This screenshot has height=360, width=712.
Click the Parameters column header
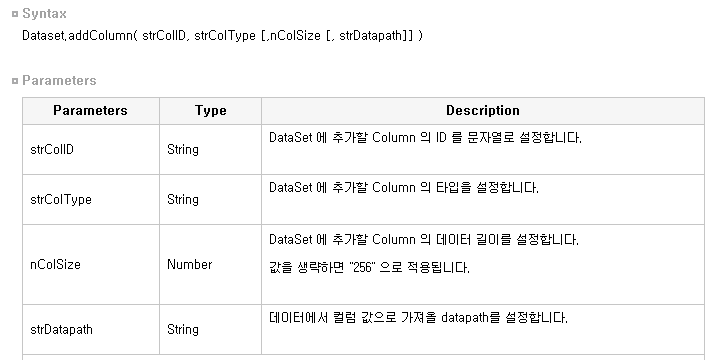point(90,110)
